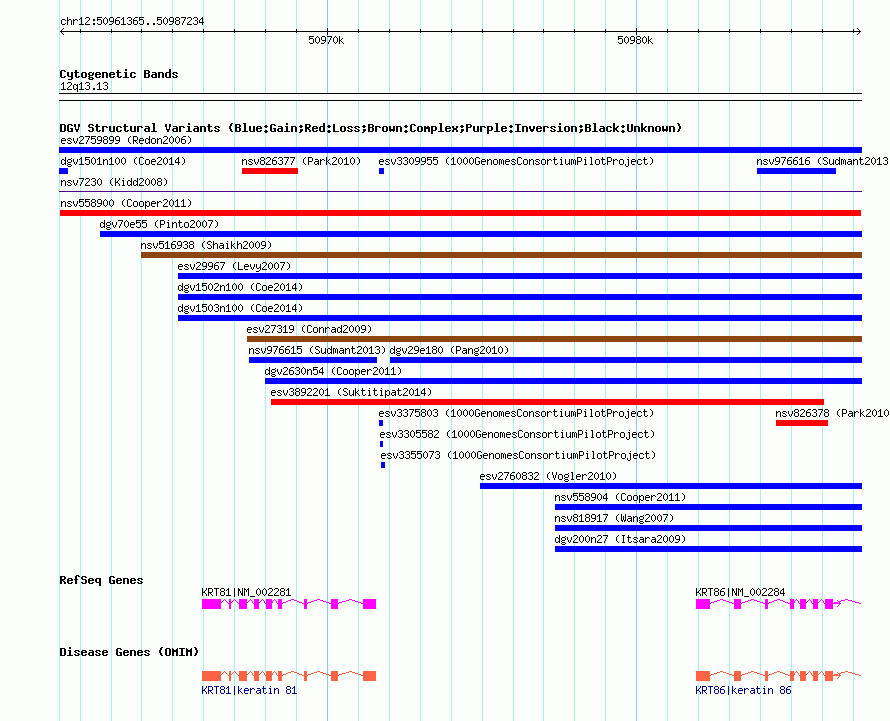
Task: Click the esv3892201 (Suktitipat2014) label
Action: point(351,392)
